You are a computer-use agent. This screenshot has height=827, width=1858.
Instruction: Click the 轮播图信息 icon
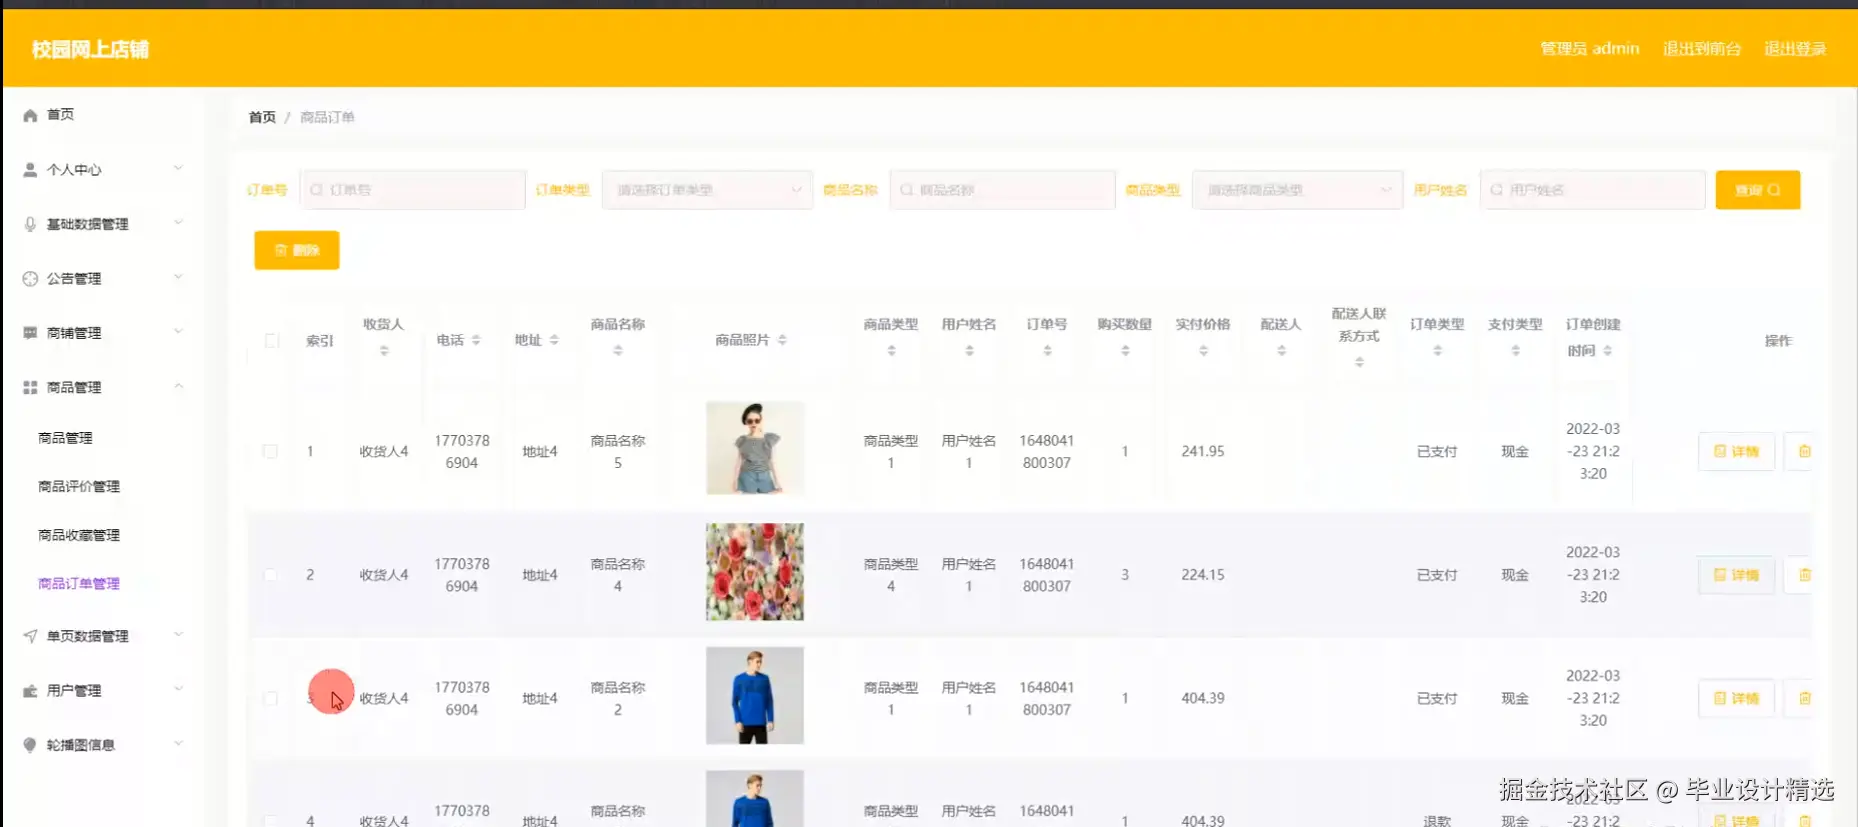pyautogui.click(x=30, y=745)
